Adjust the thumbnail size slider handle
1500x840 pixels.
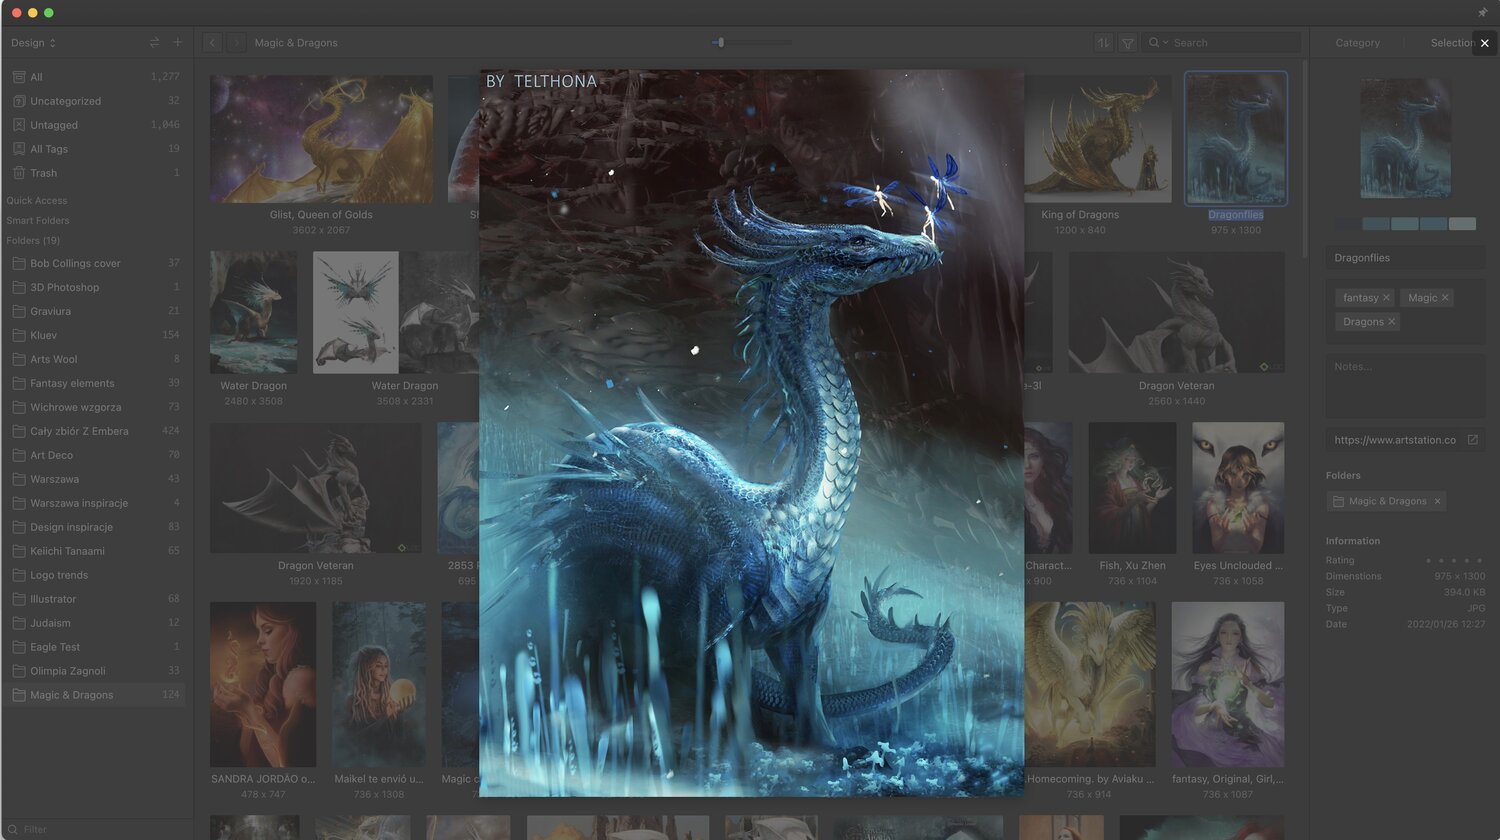coord(720,43)
